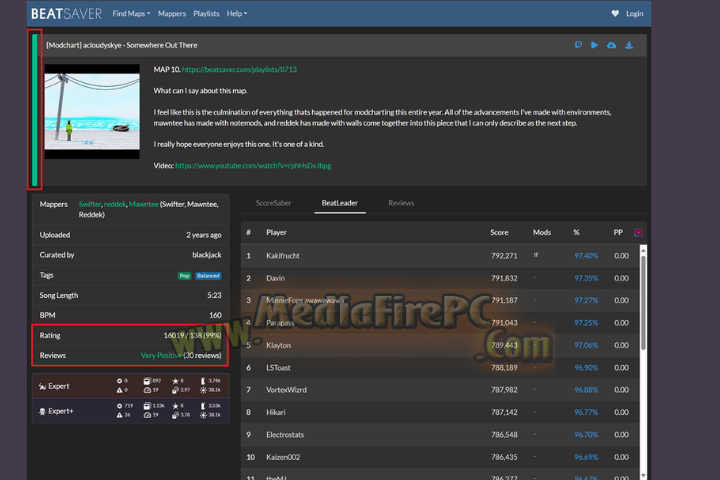Click the map cover thumbnail image

[92, 112]
